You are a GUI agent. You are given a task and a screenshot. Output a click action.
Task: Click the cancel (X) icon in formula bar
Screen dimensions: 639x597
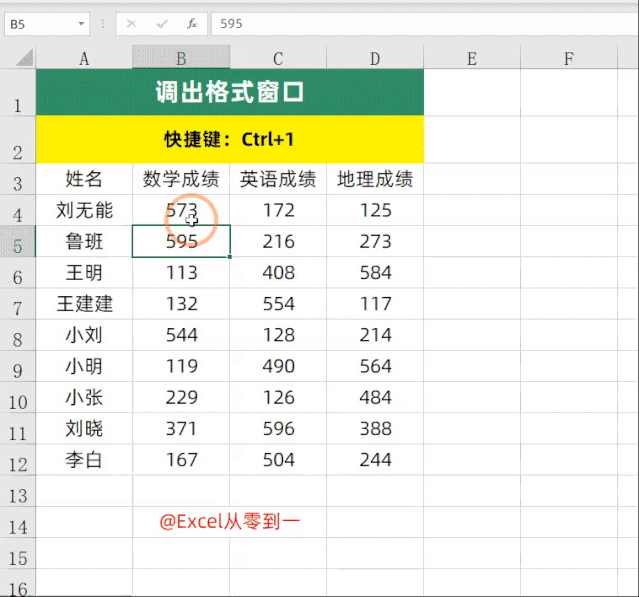pyautogui.click(x=131, y=24)
